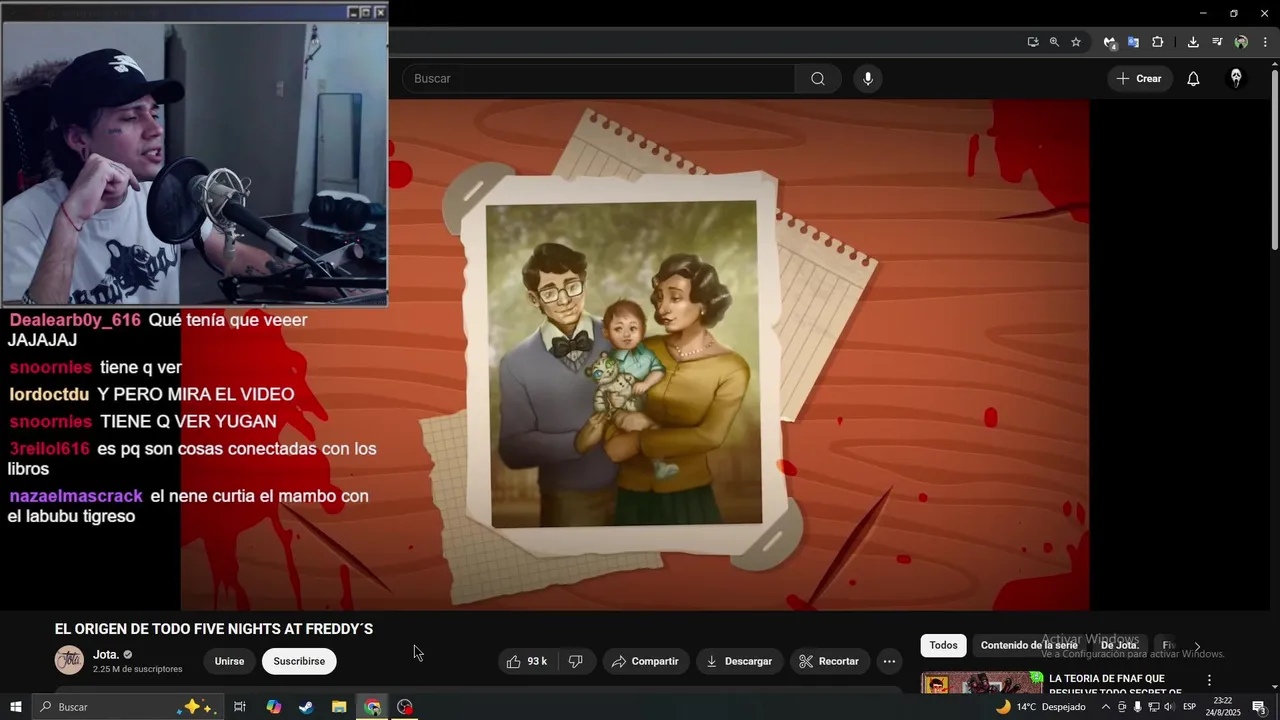Open YouTube notifications bell
1280x720 pixels.
tap(1193, 79)
